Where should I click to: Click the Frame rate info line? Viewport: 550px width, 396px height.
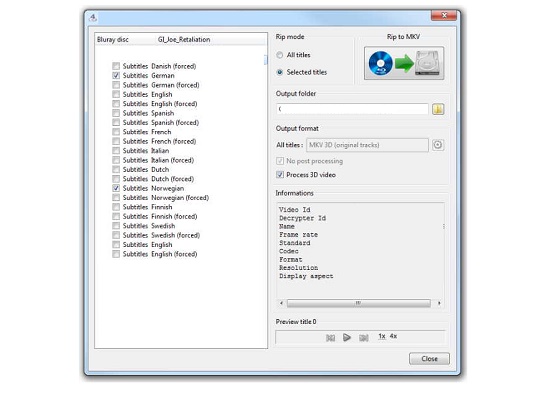point(299,234)
